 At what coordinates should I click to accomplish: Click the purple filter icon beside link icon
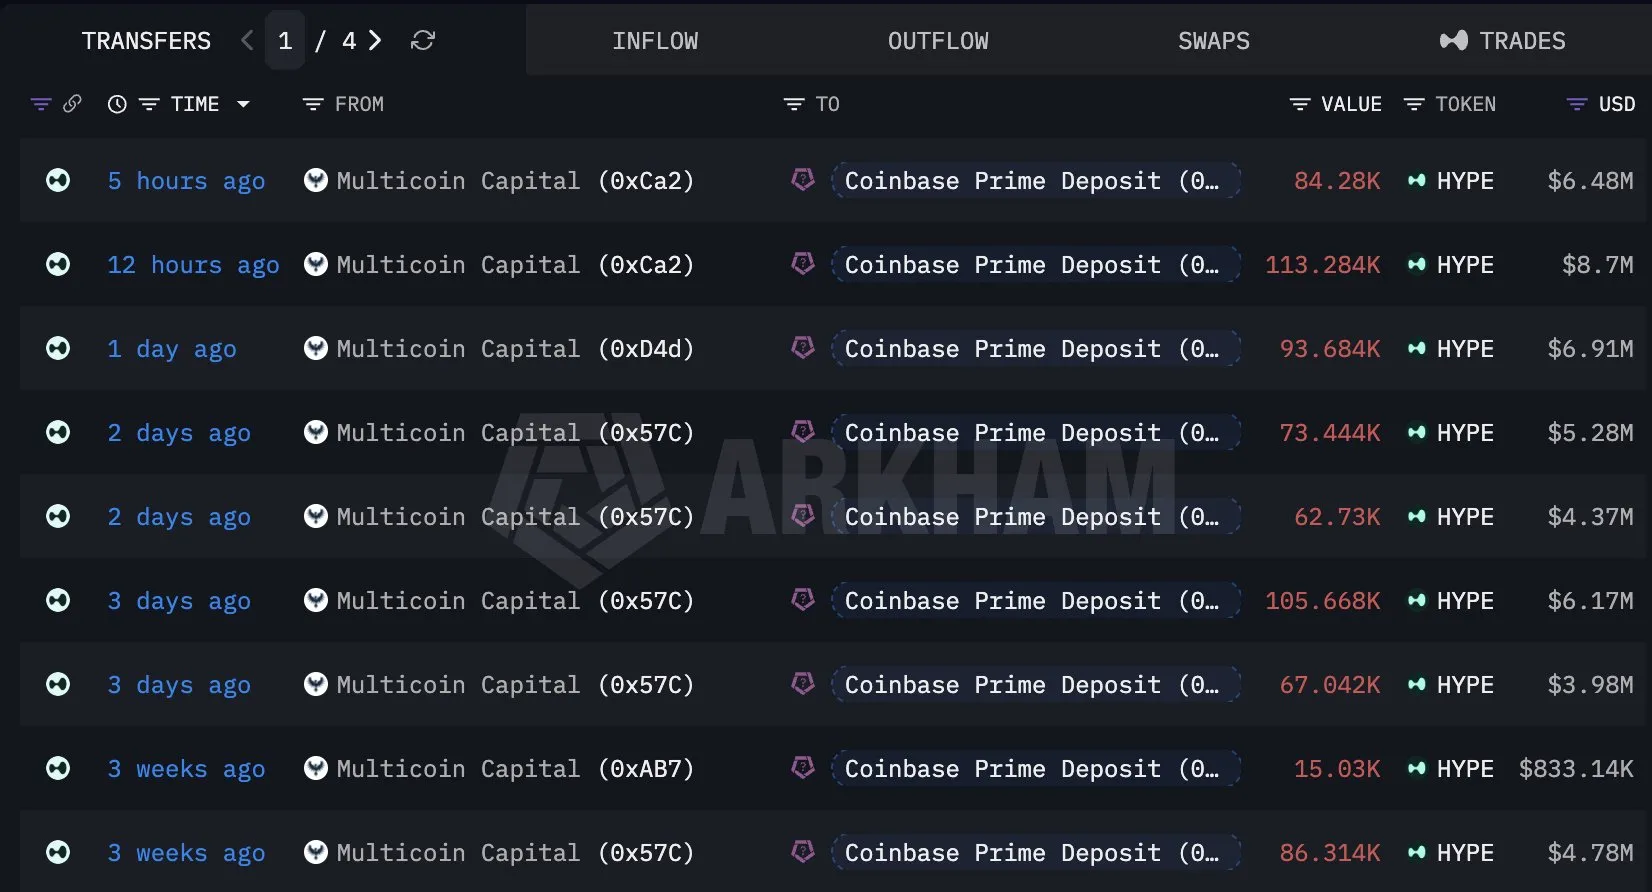41,104
